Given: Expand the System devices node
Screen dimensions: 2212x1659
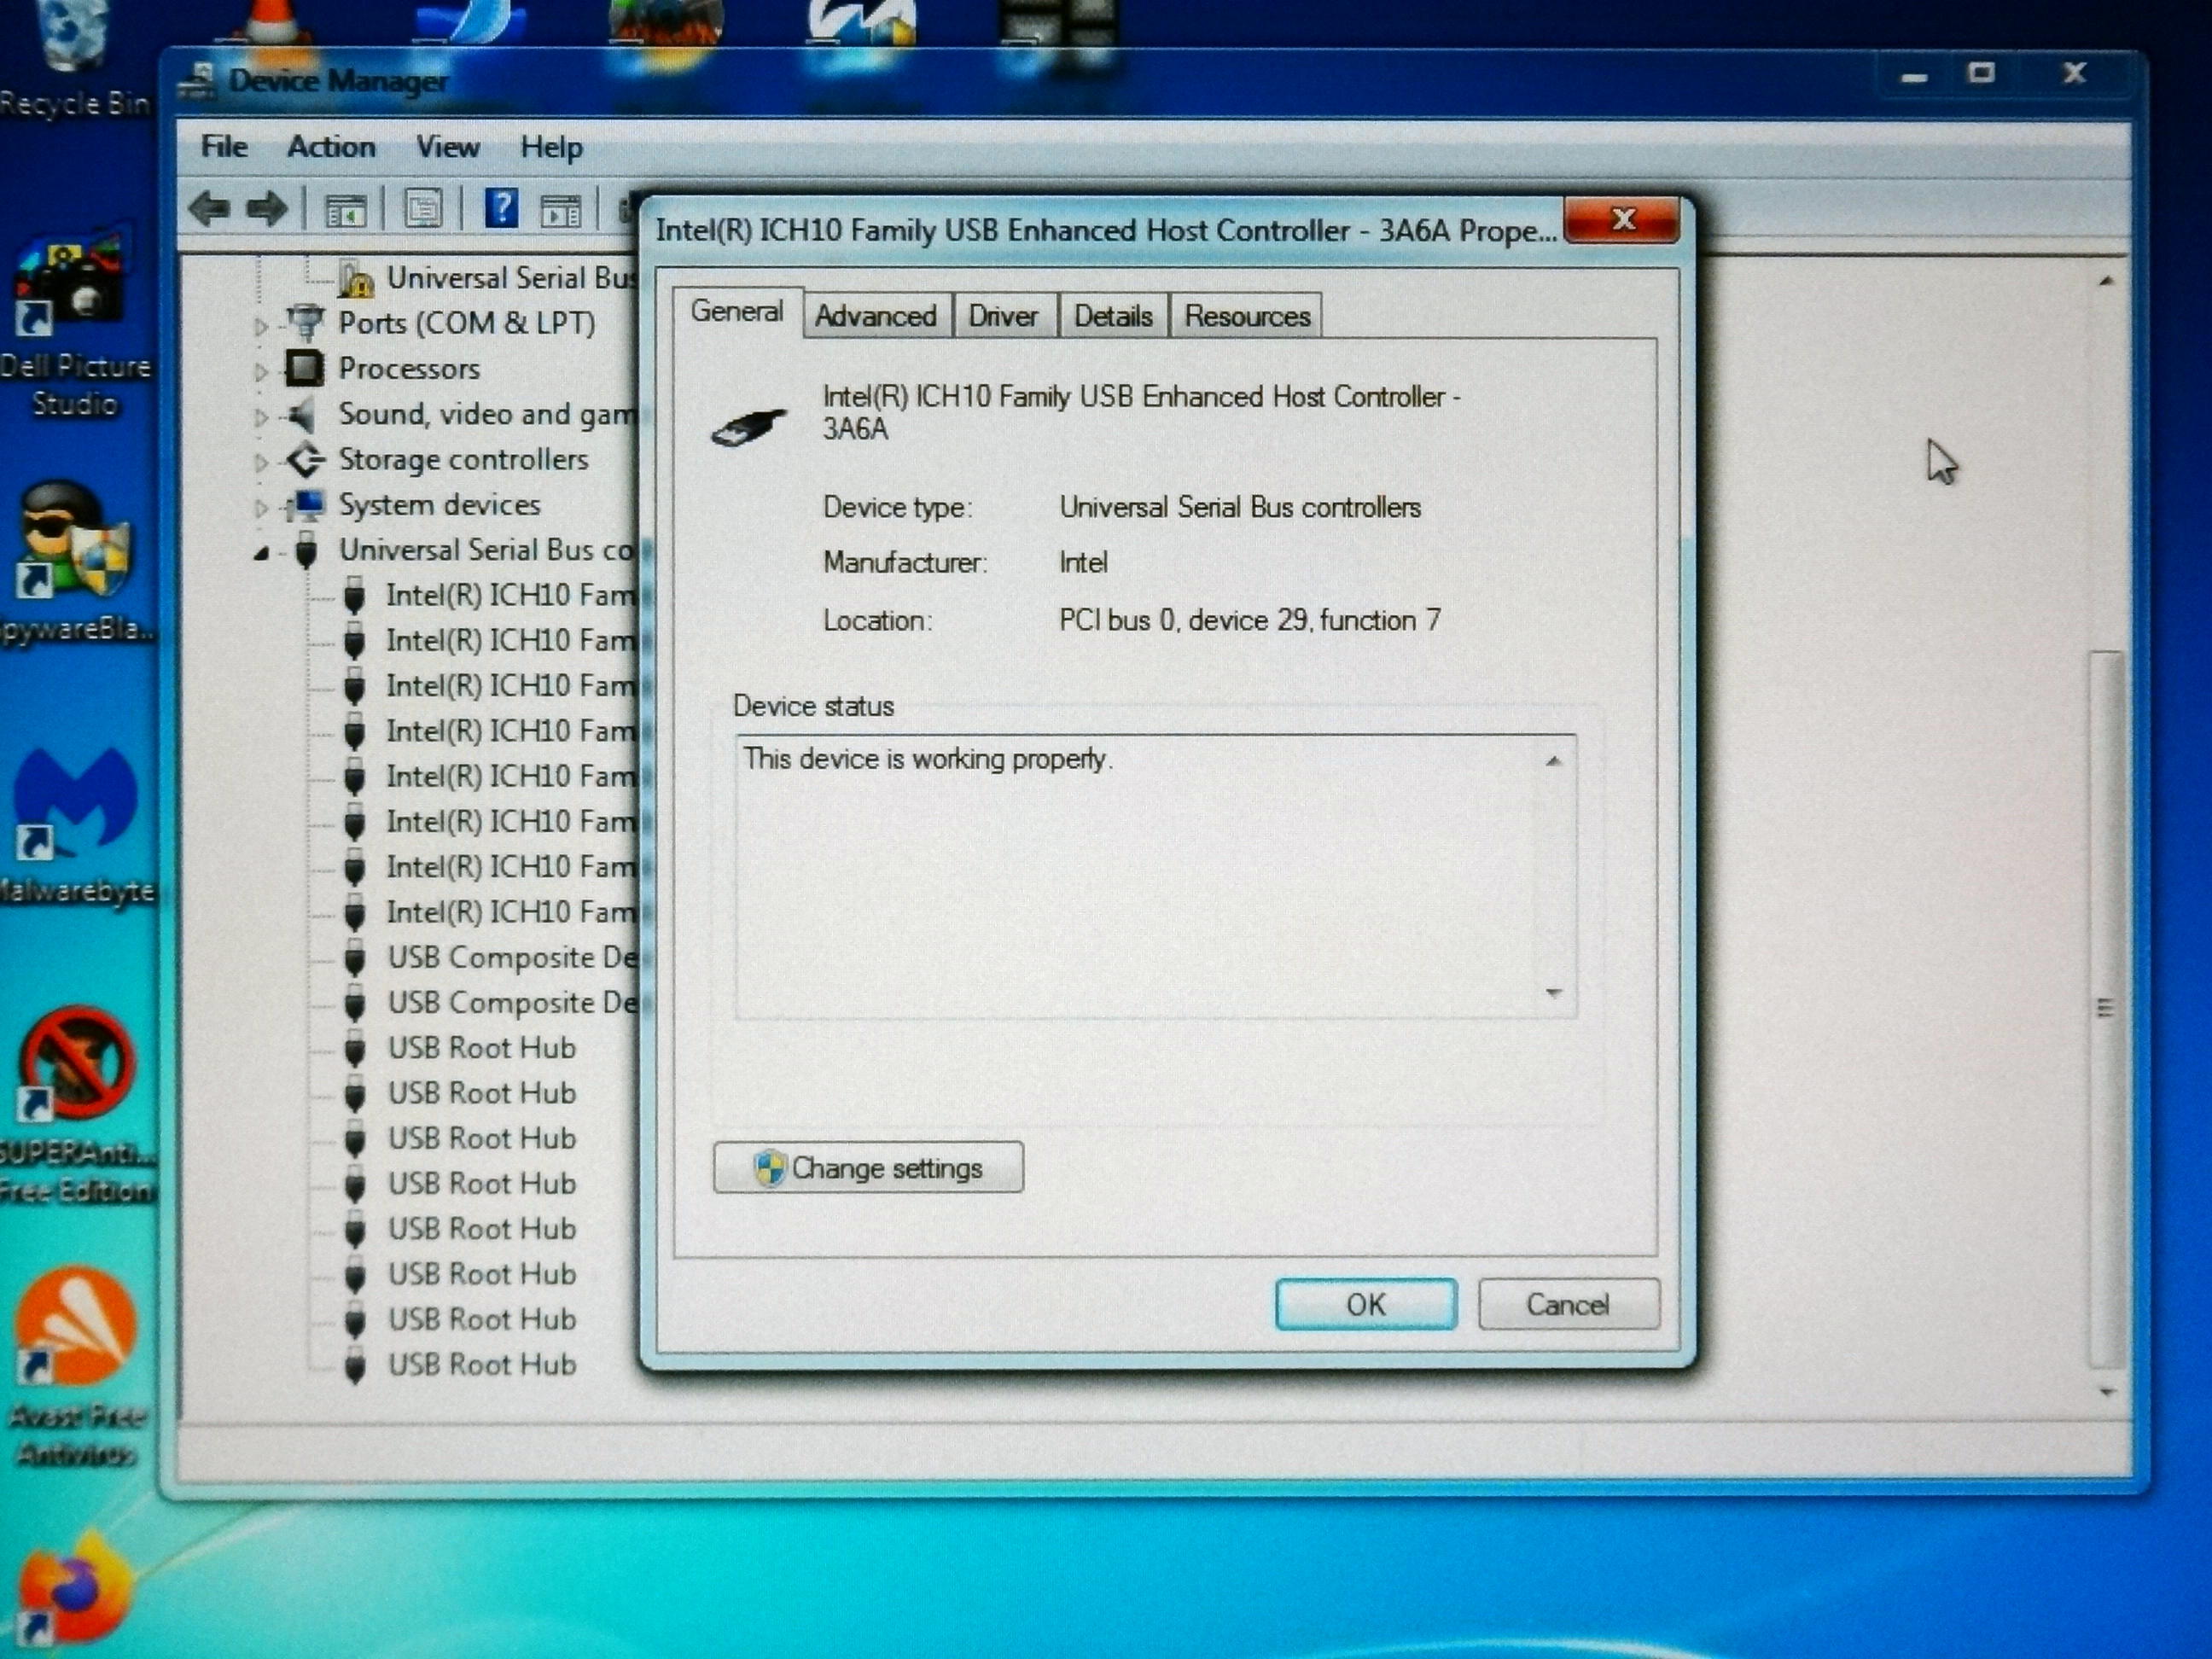Looking at the screenshot, I should [x=261, y=508].
